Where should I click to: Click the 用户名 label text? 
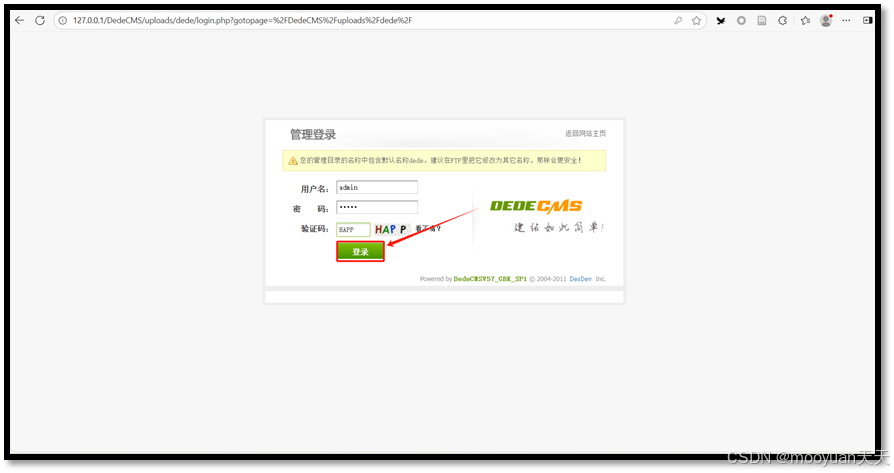(x=315, y=189)
